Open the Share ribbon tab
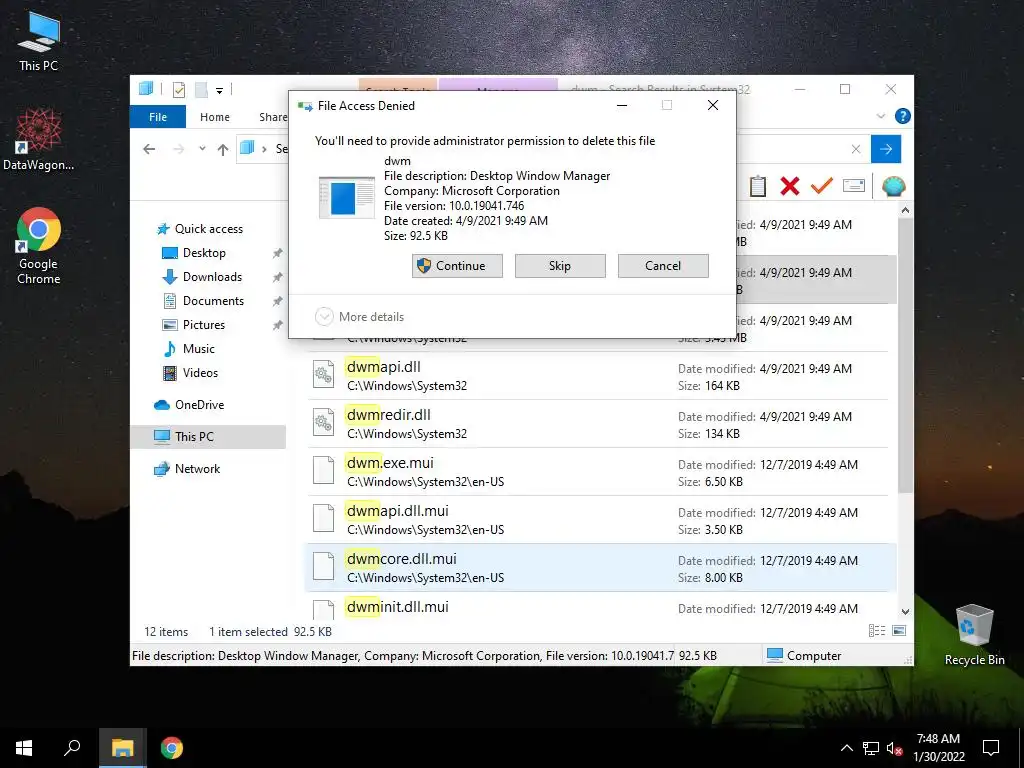 tap(272, 117)
